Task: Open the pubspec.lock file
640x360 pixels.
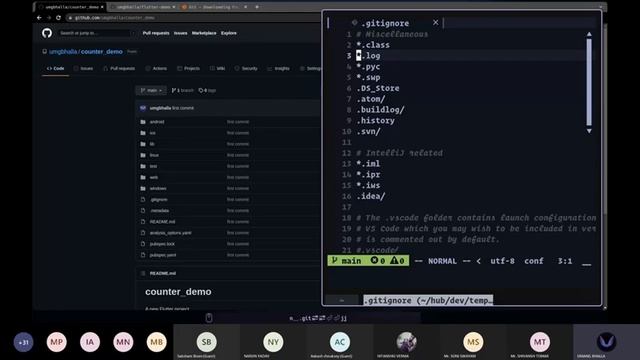Action: click(x=162, y=244)
